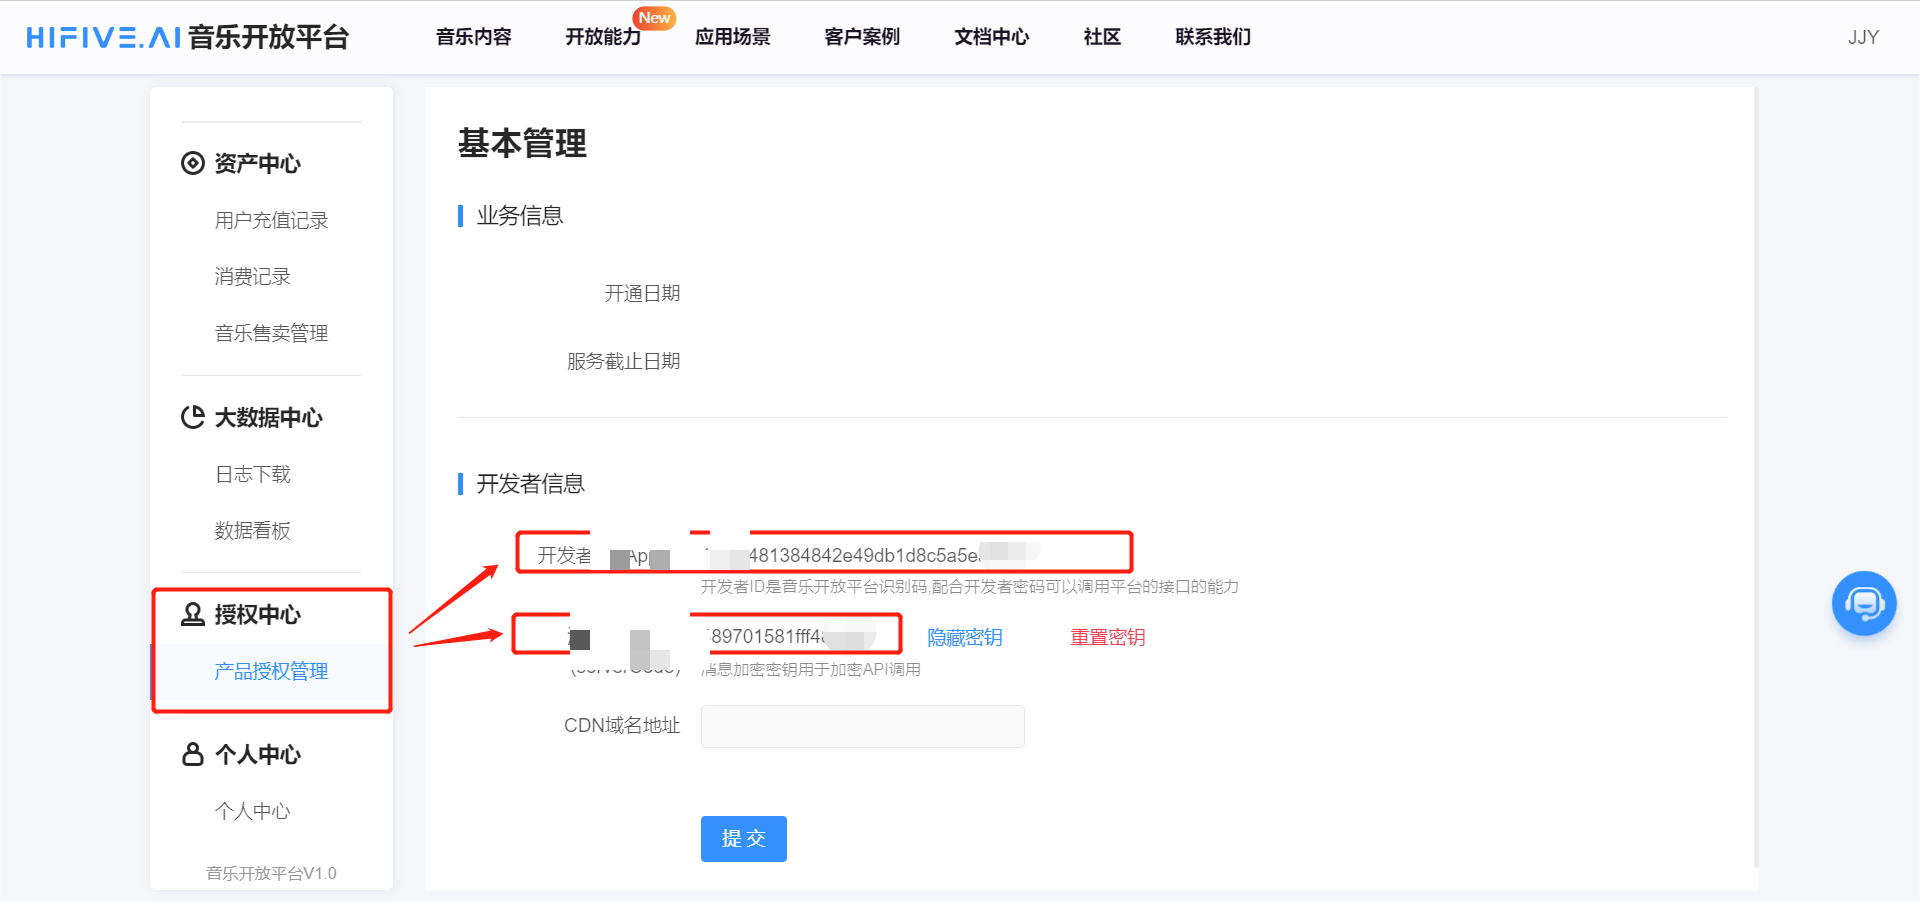This screenshot has height=902, width=1920.
Task: Open the customer service chat bubble
Action: pyautogui.click(x=1863, y=603)
